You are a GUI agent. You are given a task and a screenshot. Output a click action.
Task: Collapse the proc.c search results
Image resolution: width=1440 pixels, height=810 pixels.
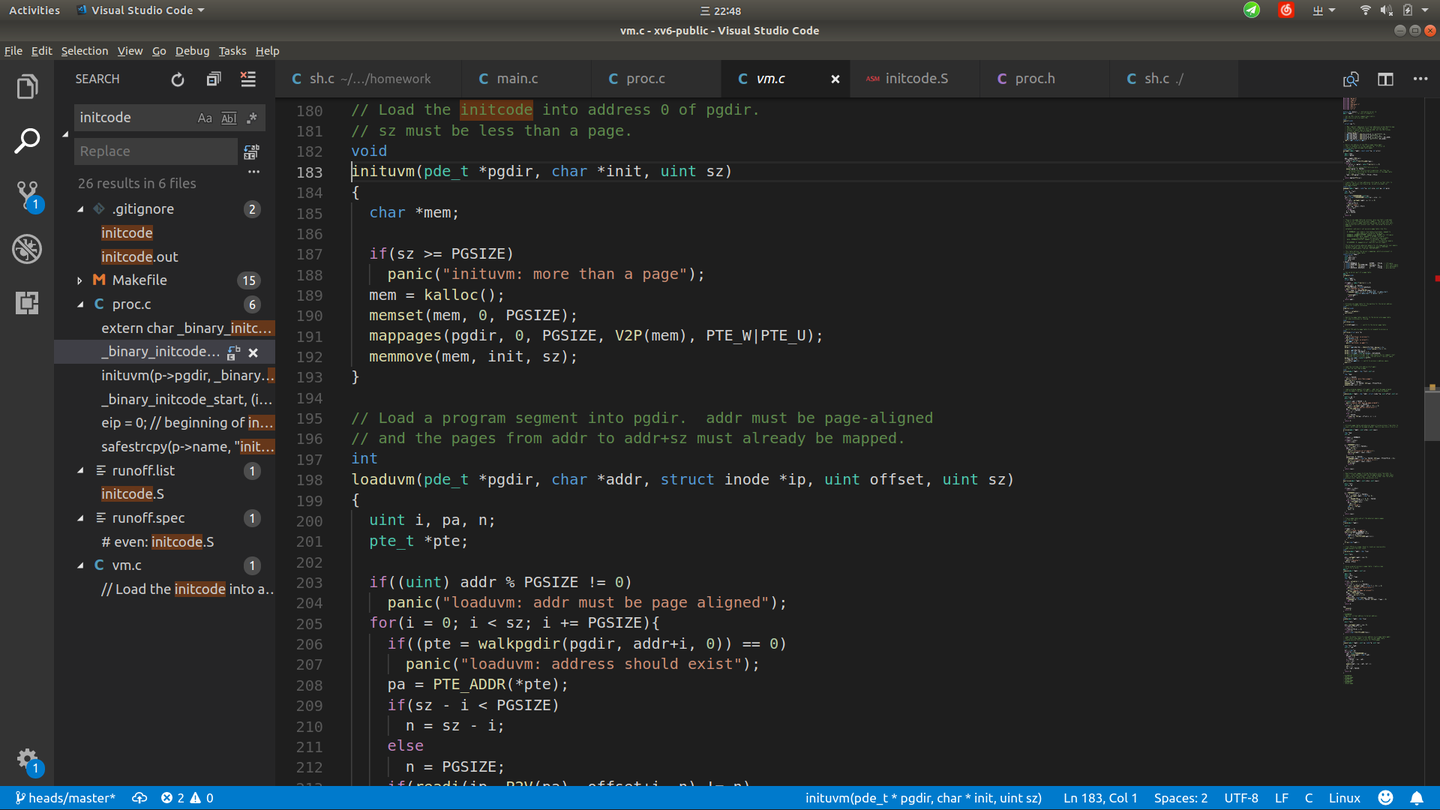81,304
